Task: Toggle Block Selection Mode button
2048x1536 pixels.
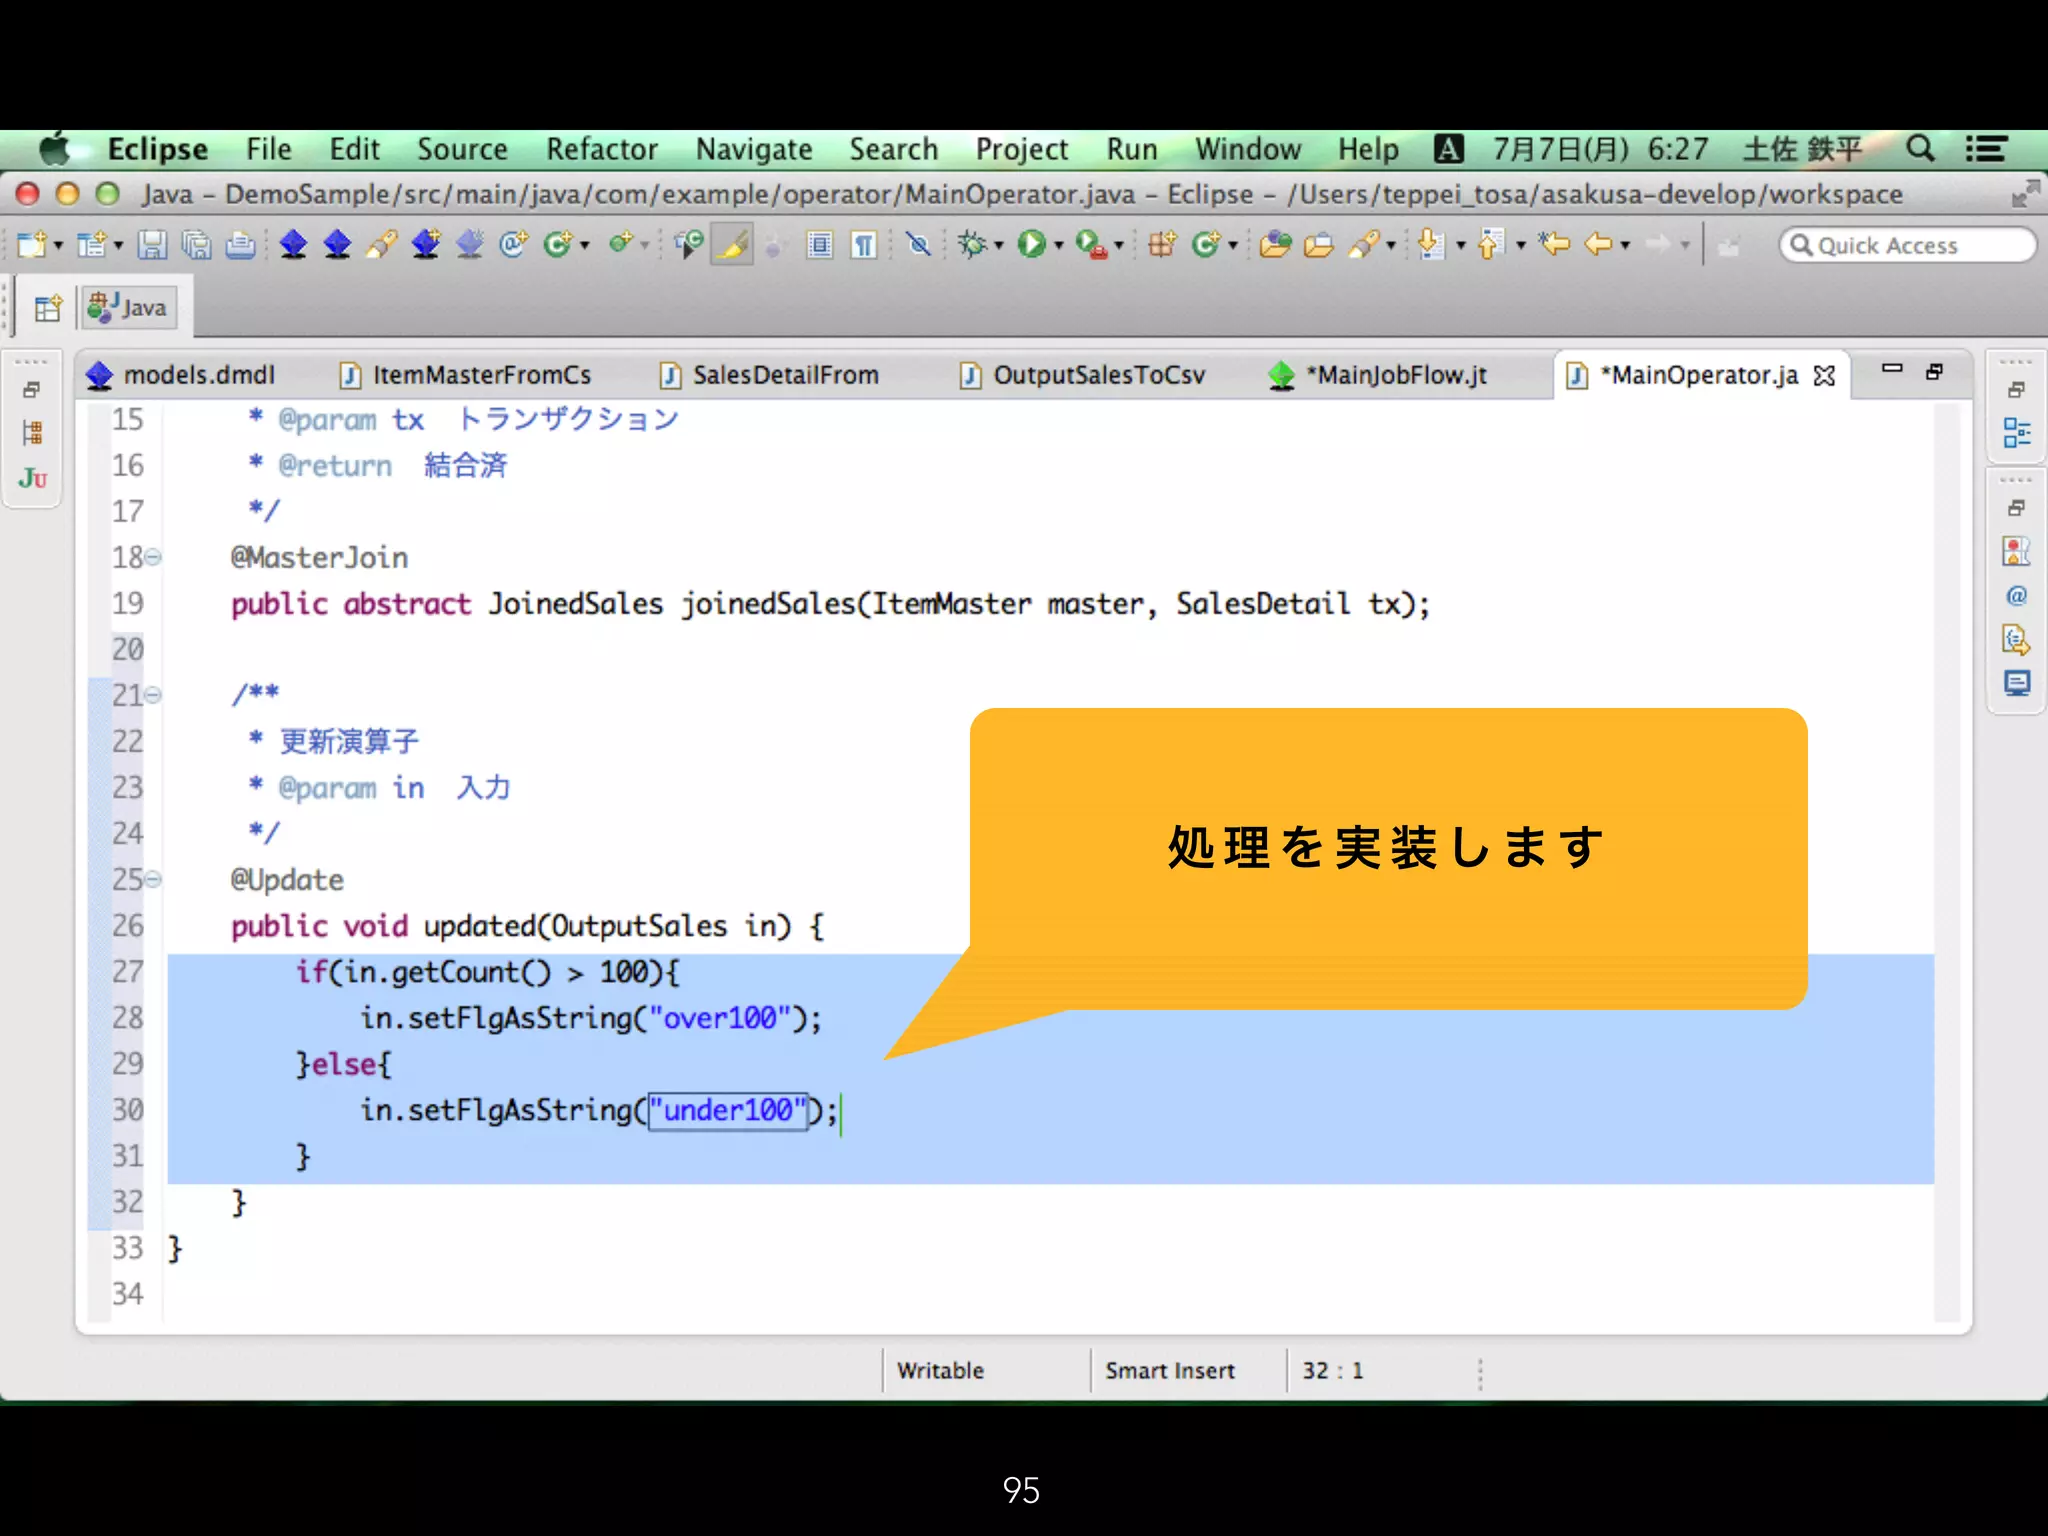Action: pyautogui.click(x=820, y=245)
